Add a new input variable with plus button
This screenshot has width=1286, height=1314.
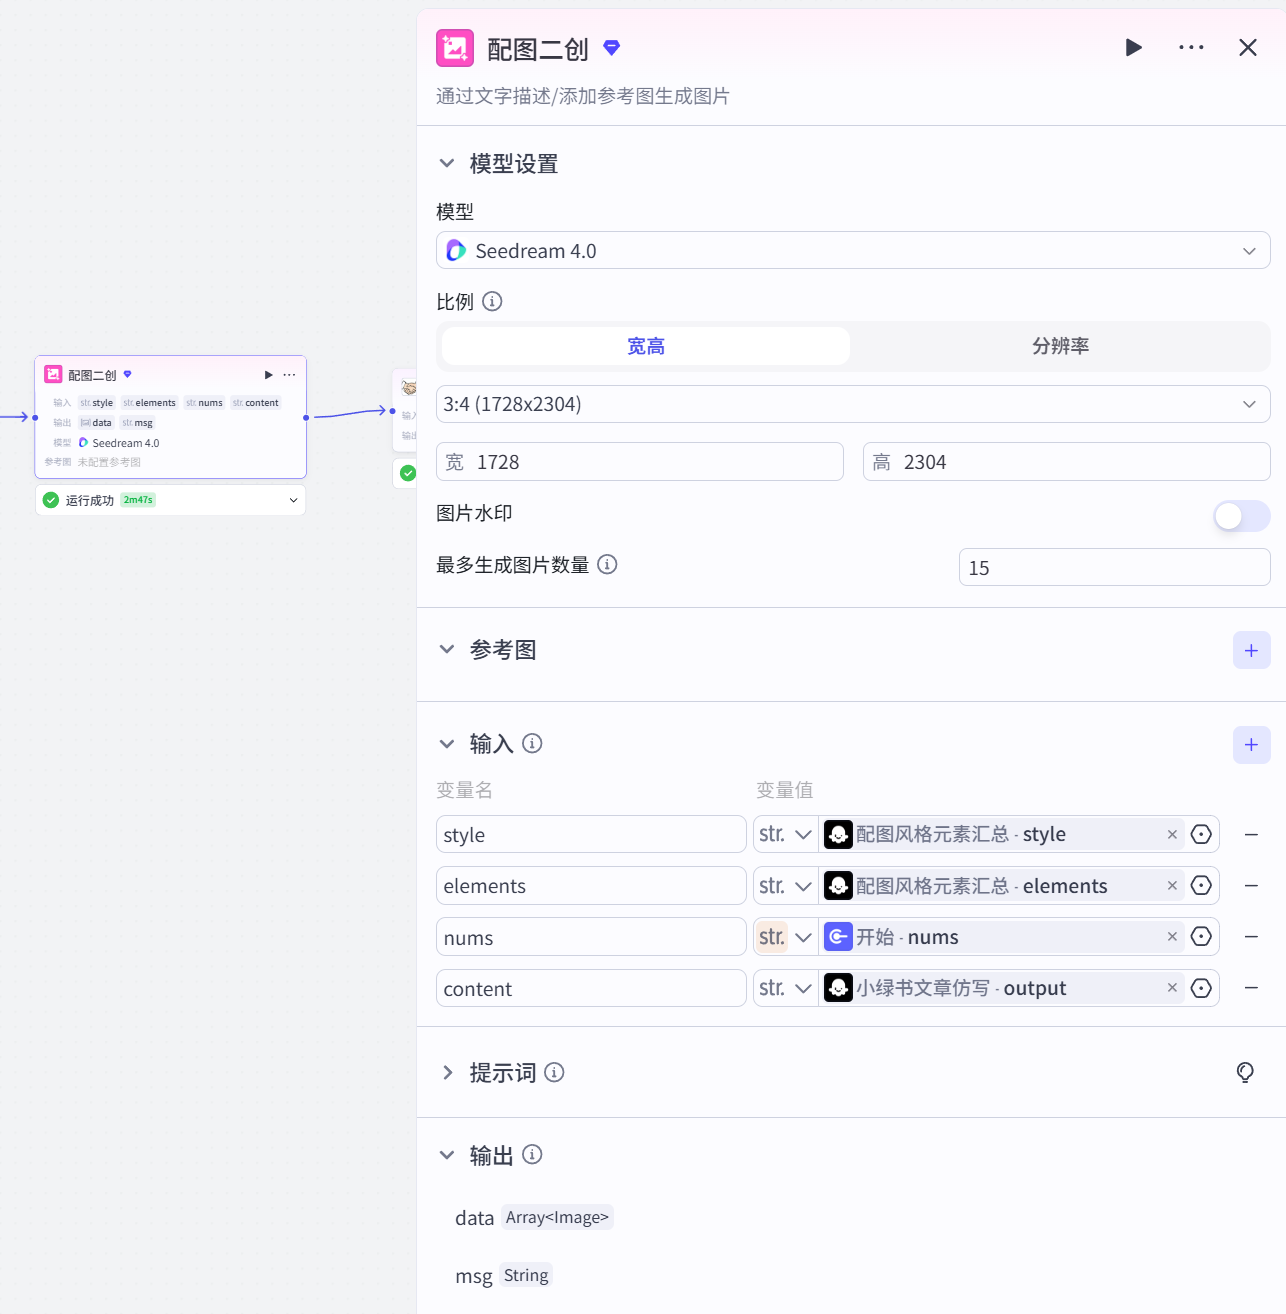tap(1251, 744)
